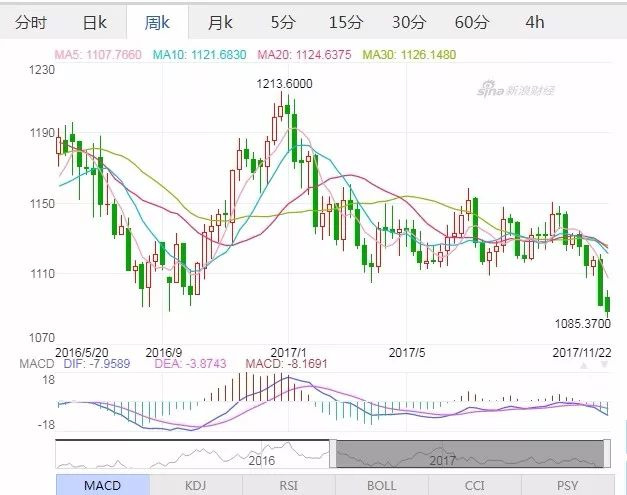Click the 2016/9 date label

point(164,352)
